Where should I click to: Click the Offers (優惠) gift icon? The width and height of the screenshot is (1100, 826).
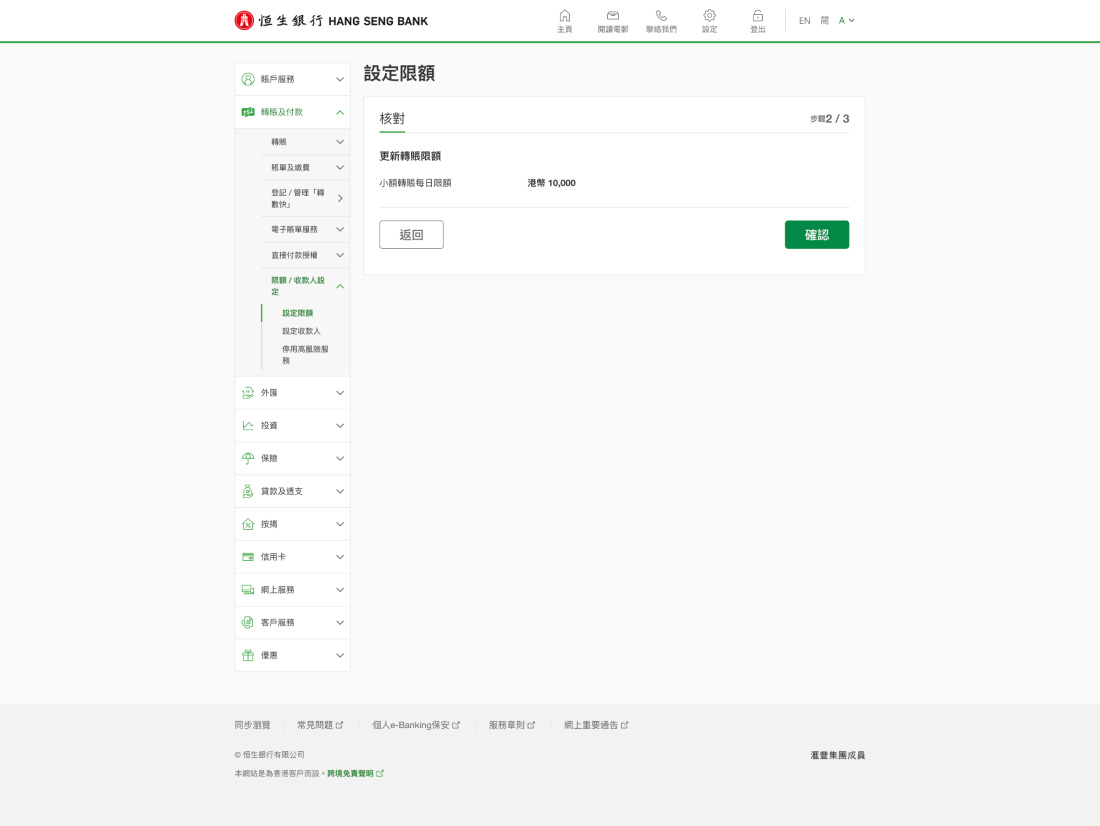pyautogui.click(x=248, y=655)
